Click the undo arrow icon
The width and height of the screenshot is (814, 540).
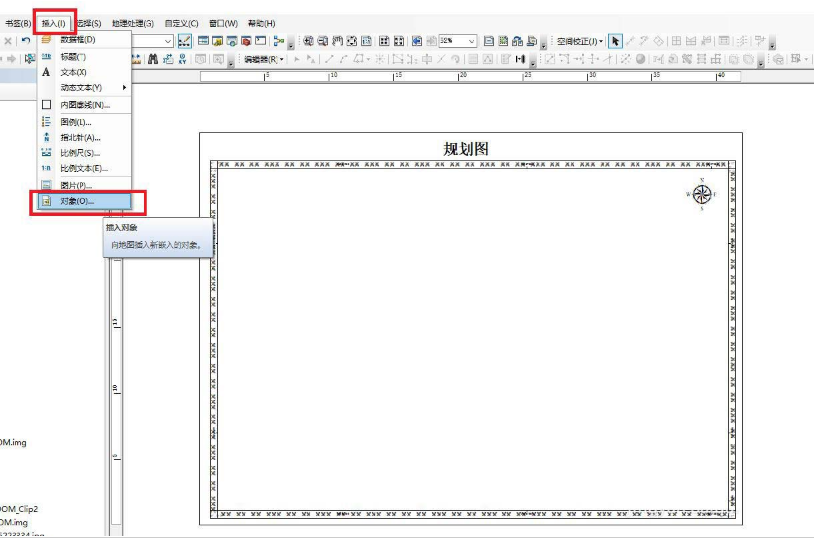25,40
